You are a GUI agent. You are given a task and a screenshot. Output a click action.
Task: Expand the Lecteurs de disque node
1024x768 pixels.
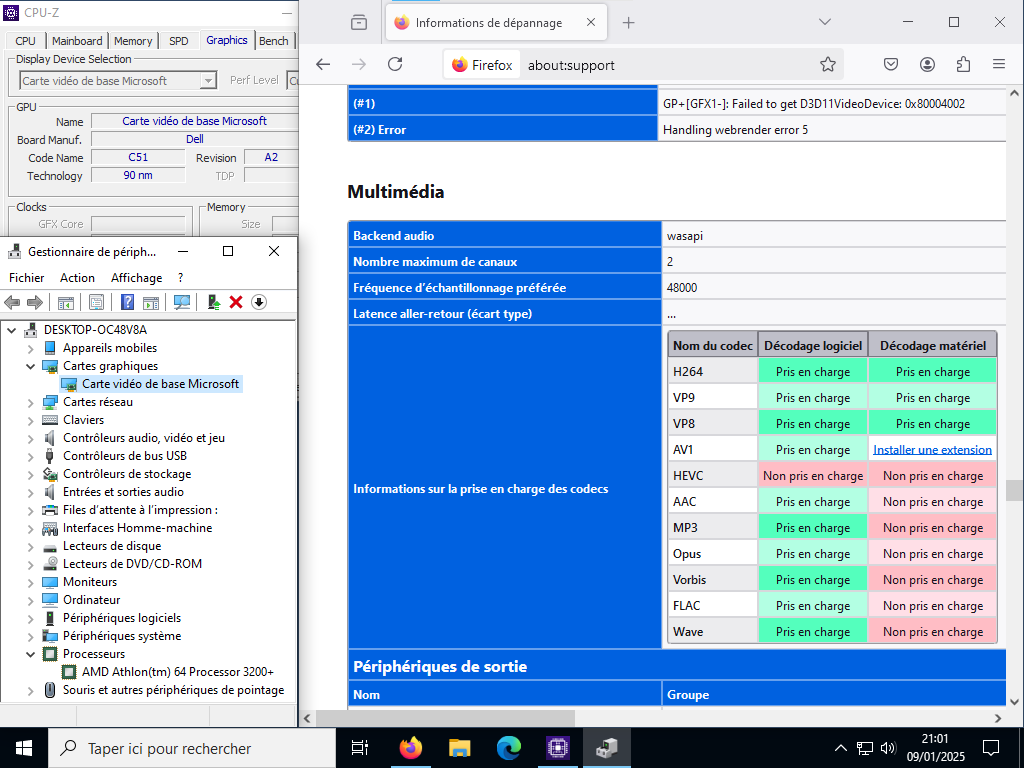tap(31, 547)
